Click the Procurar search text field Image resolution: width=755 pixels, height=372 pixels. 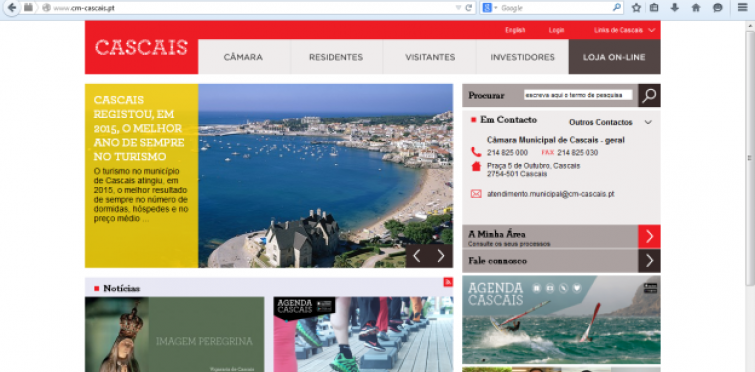[578, 95]
